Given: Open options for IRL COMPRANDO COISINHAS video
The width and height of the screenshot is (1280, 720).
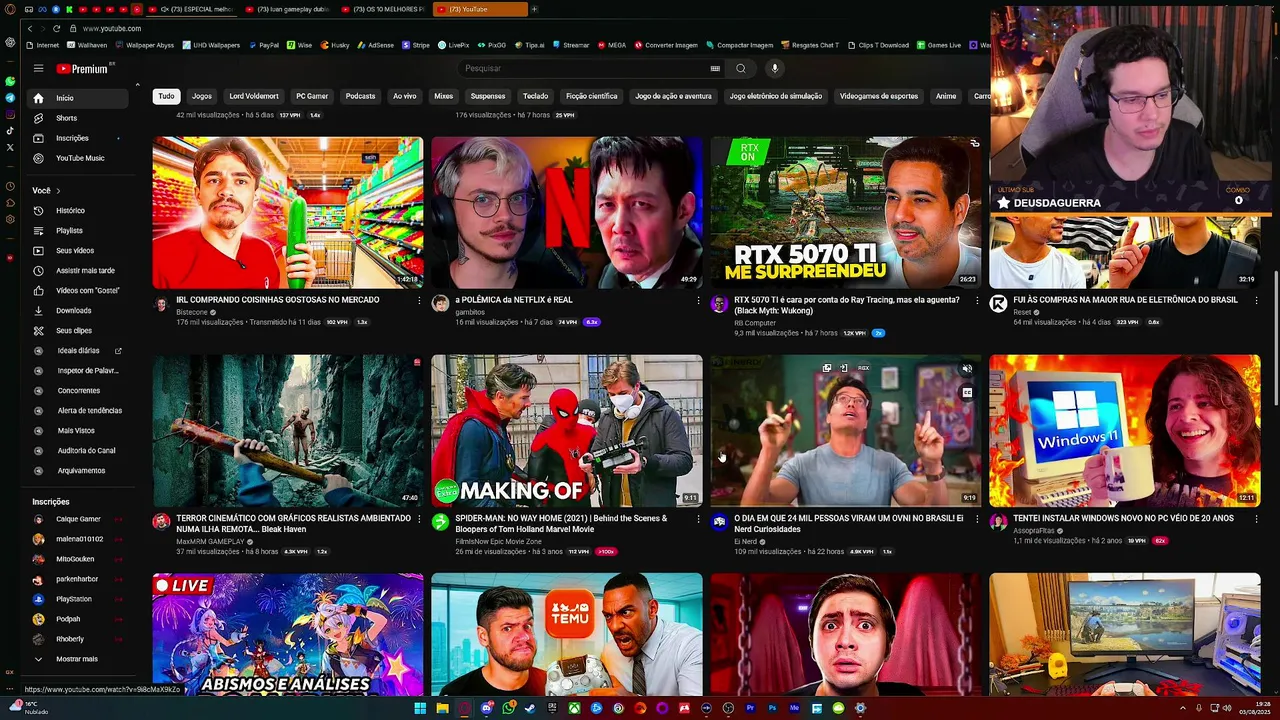Looking at the screenshot, I should tap(419, 300).
